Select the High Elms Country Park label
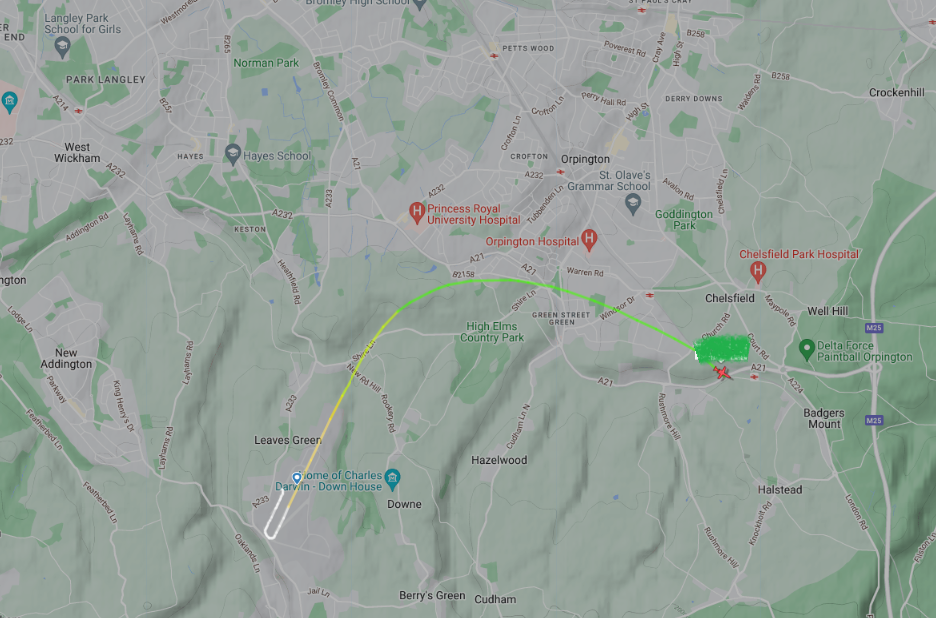Viewport: 936px width, 618px height. [492, 331]
